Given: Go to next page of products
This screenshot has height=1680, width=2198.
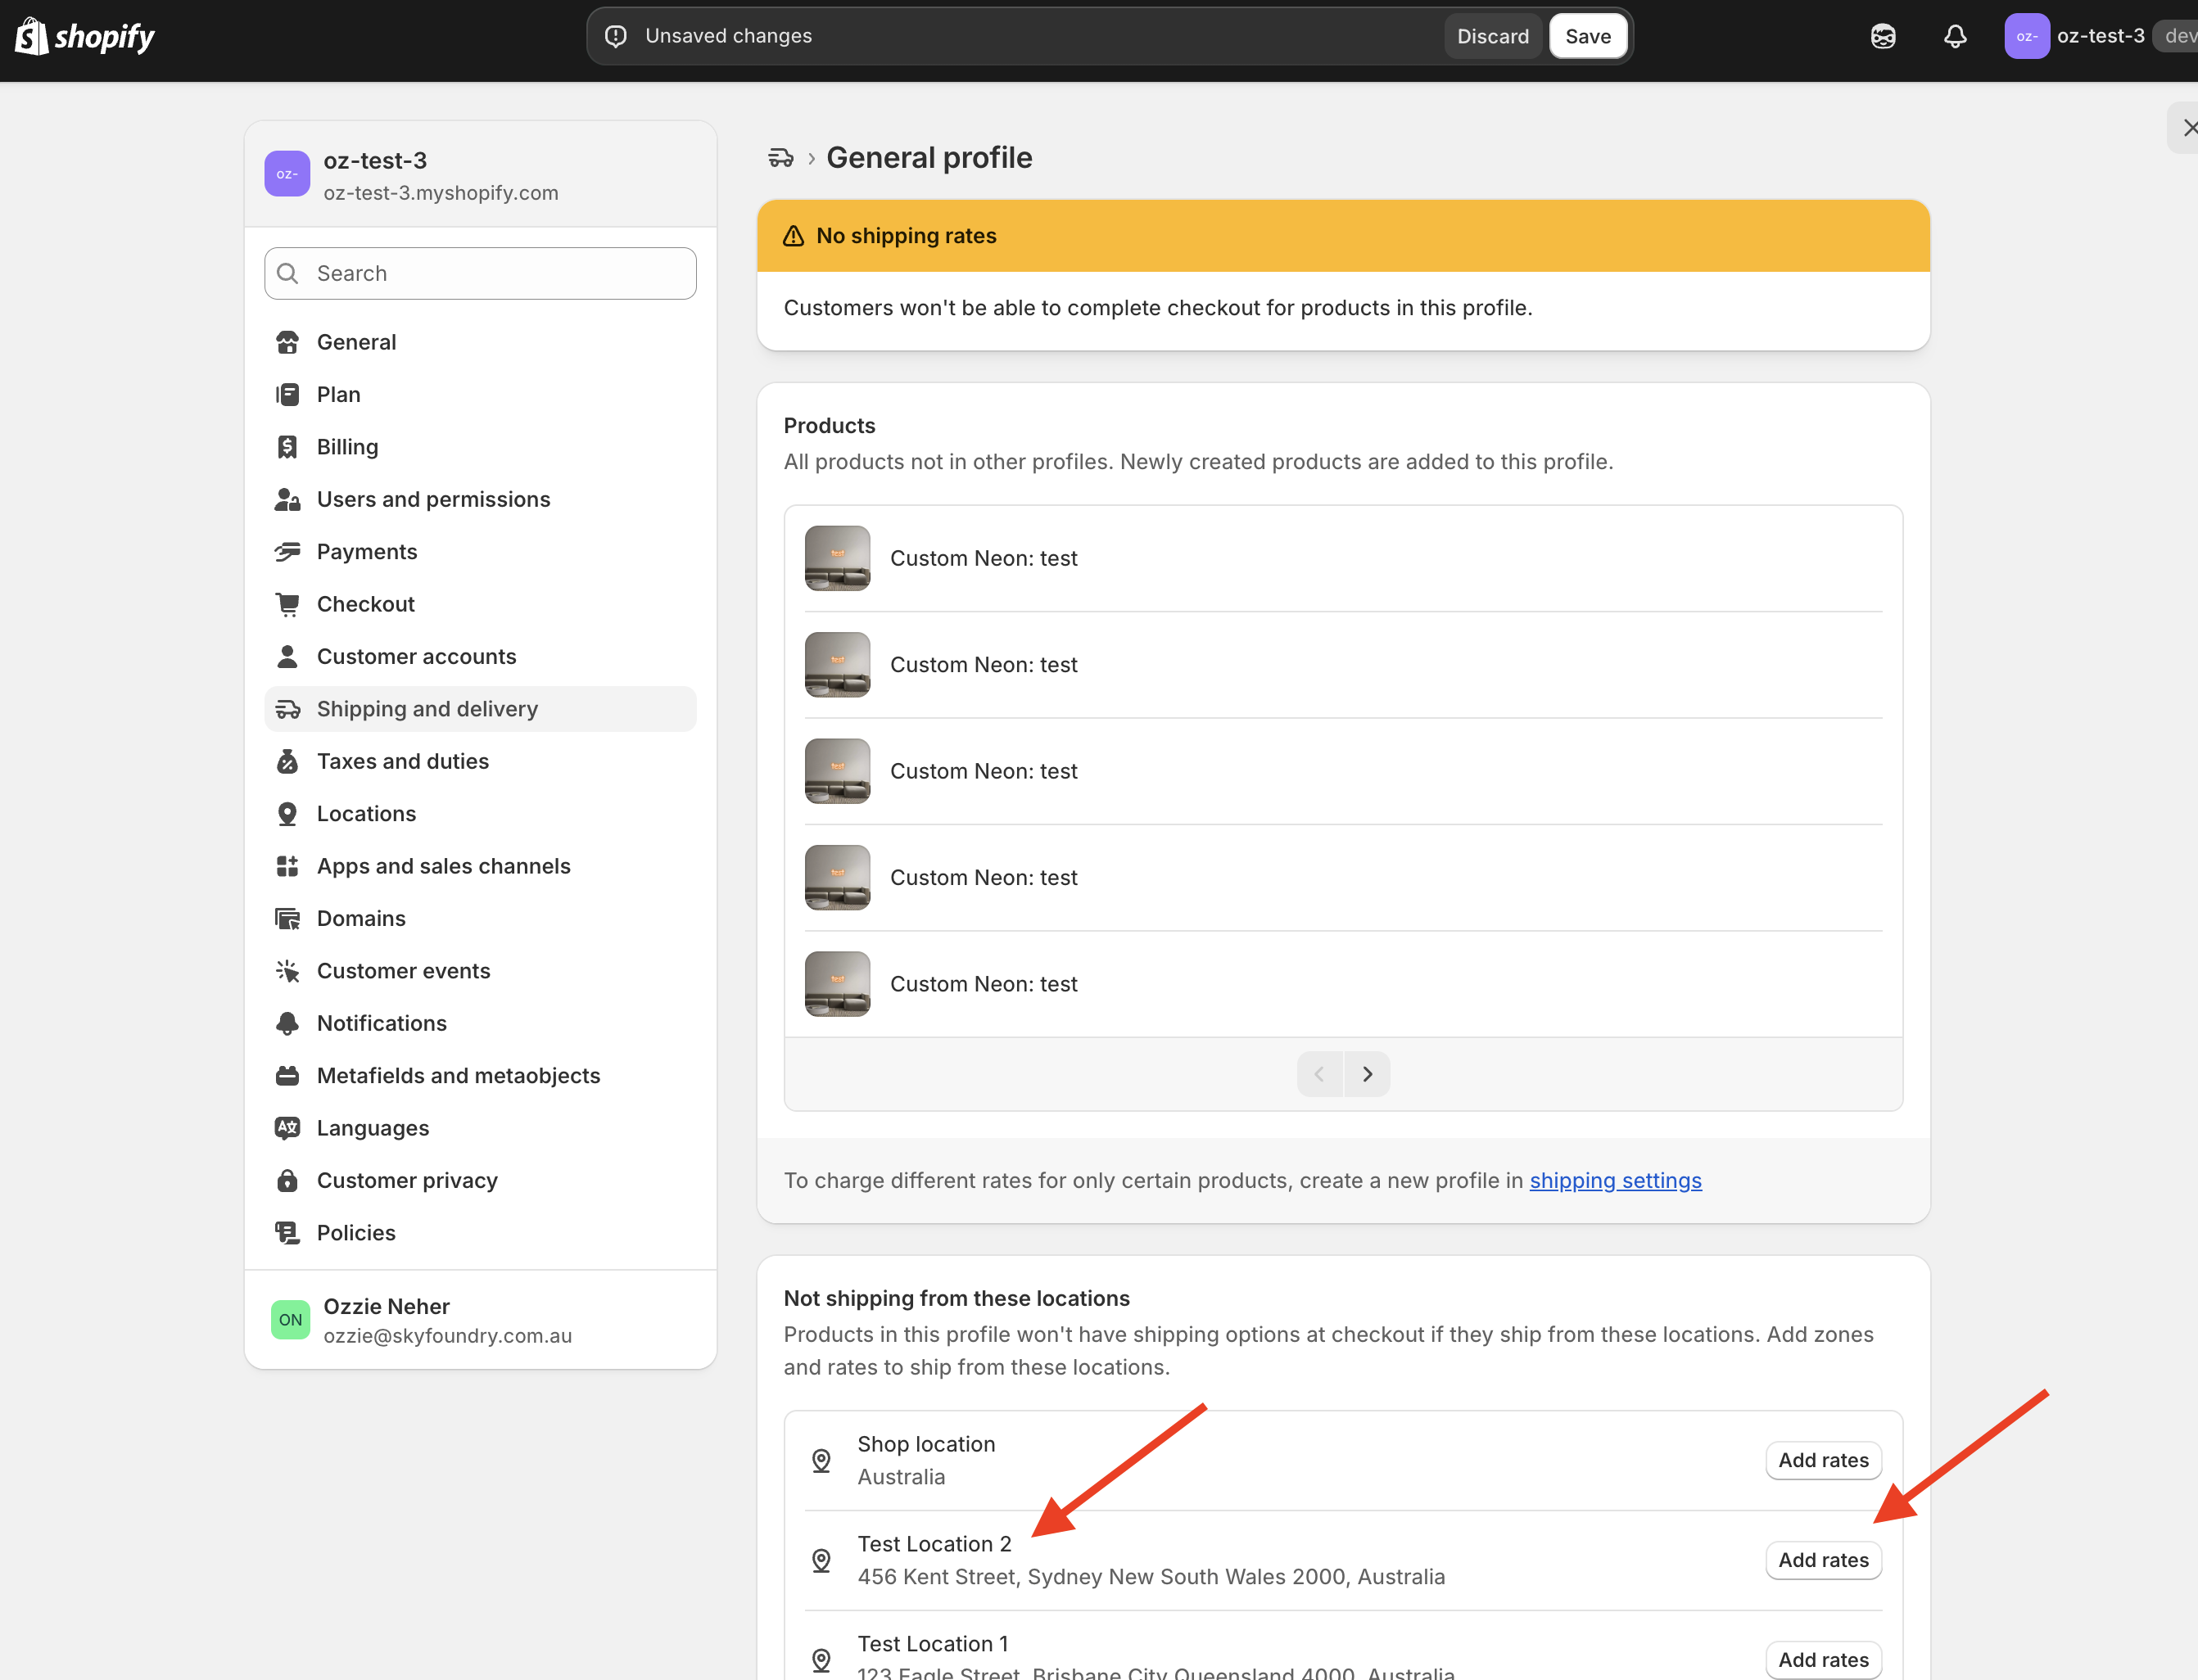Looking at the screenshot, I should coord(1367,1074).
